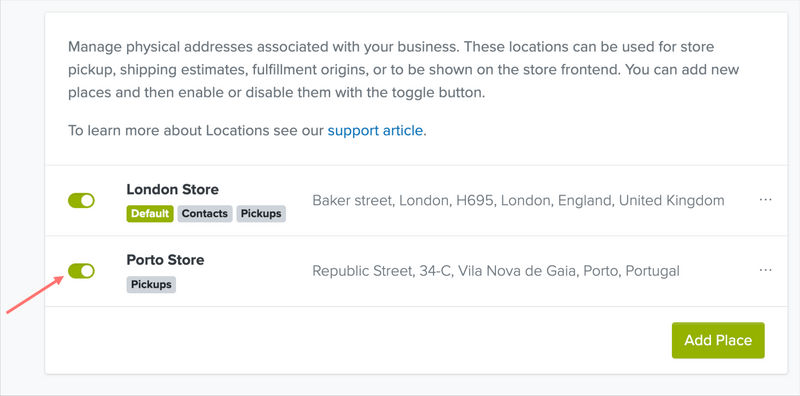This screenshot has height=396, width=800.
Task: Click the Add Place button
Action: coord(718,340)
